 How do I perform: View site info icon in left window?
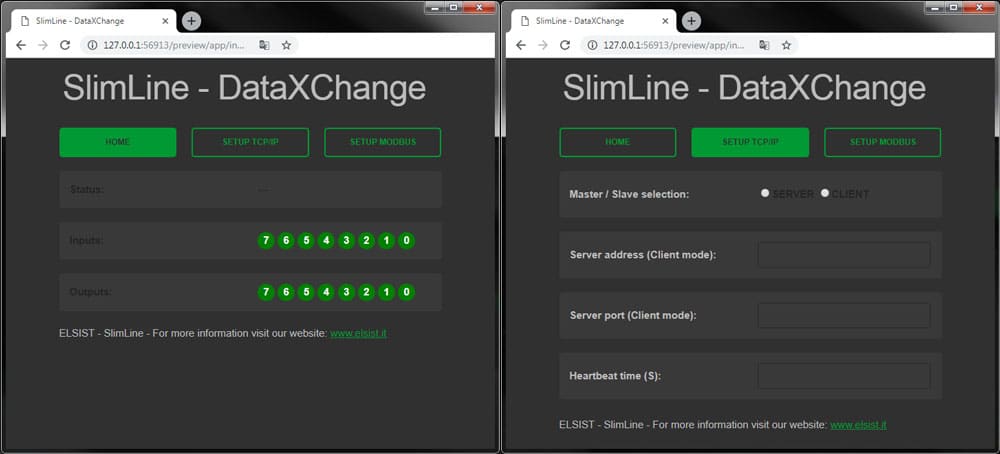pos(92,45)
